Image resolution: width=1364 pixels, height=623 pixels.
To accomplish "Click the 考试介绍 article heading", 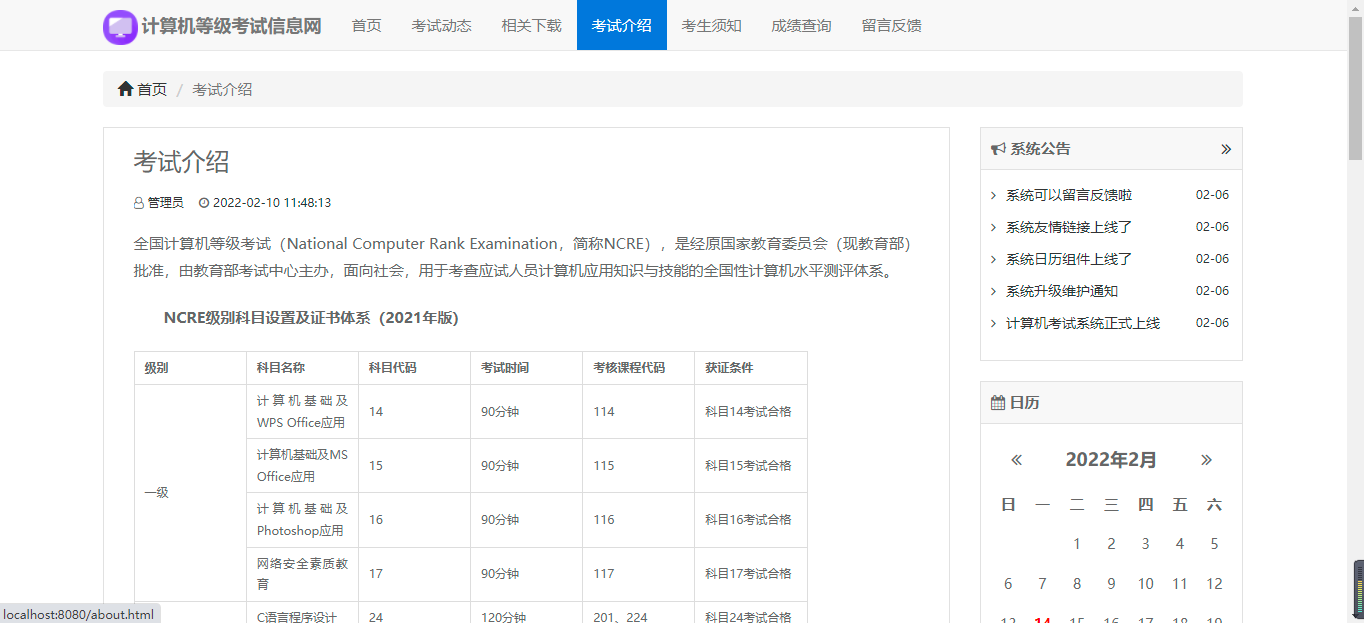I will tap(182, 162).
